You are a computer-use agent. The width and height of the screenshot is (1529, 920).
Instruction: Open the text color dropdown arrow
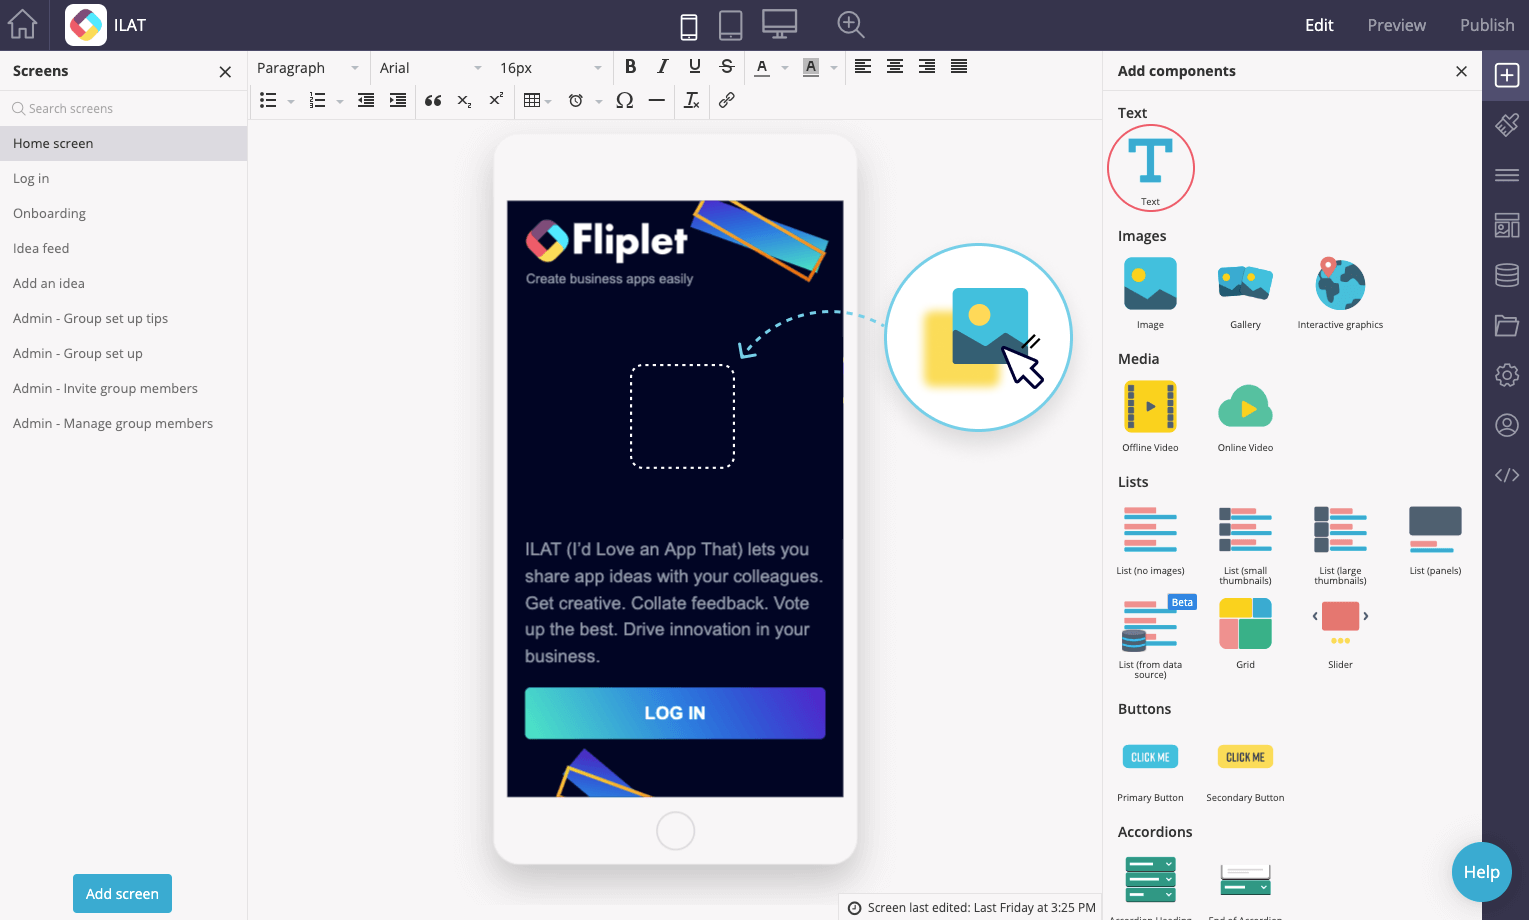pos(784,68)
